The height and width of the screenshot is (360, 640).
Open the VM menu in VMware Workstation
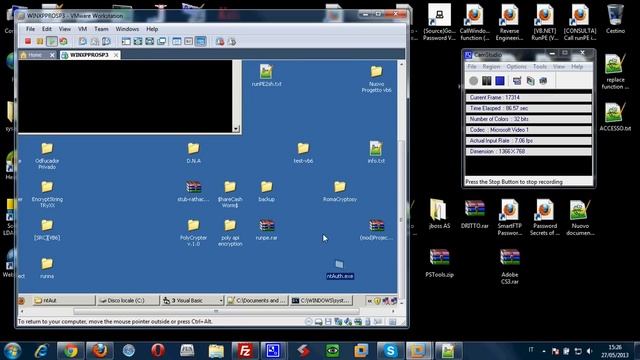coord(82,29)
